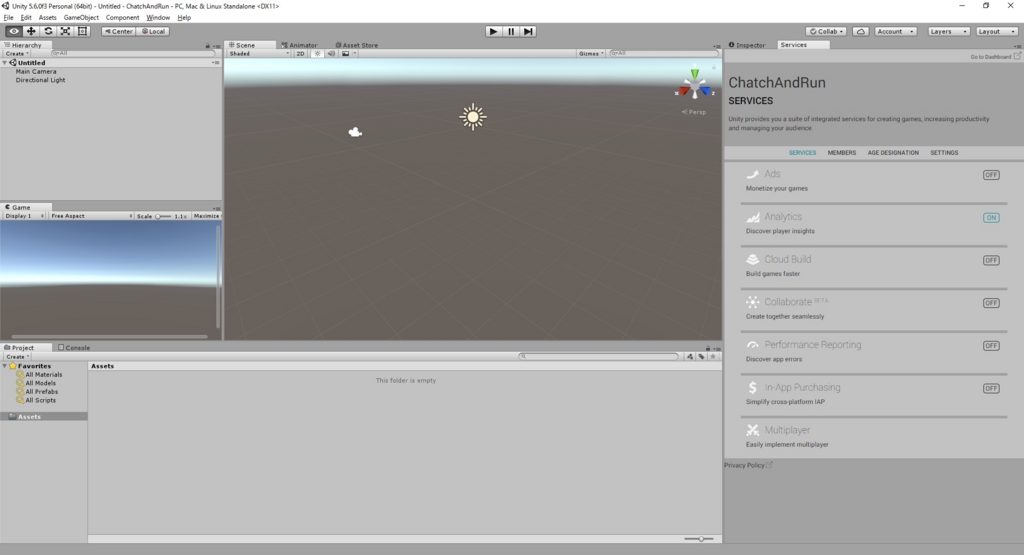
Task: Open the Privacy Policy link
Action: click(x=744, y=465)
